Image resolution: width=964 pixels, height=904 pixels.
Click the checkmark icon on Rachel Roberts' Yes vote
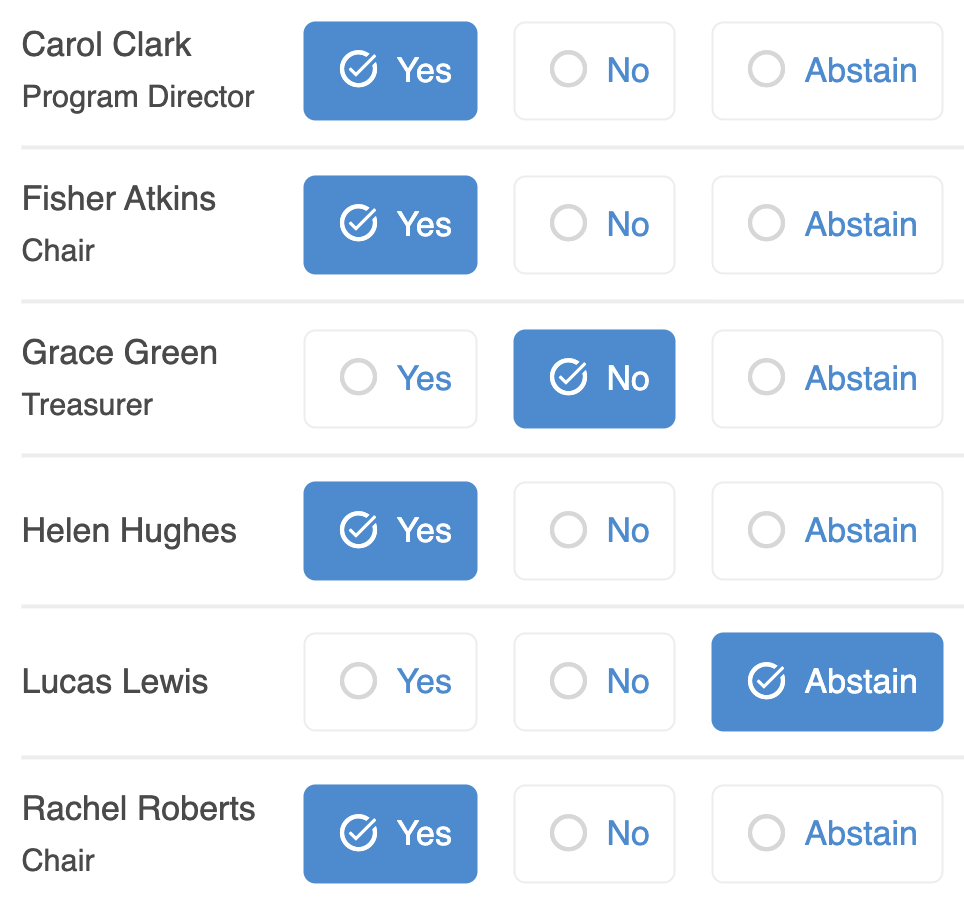pos(358,833)
